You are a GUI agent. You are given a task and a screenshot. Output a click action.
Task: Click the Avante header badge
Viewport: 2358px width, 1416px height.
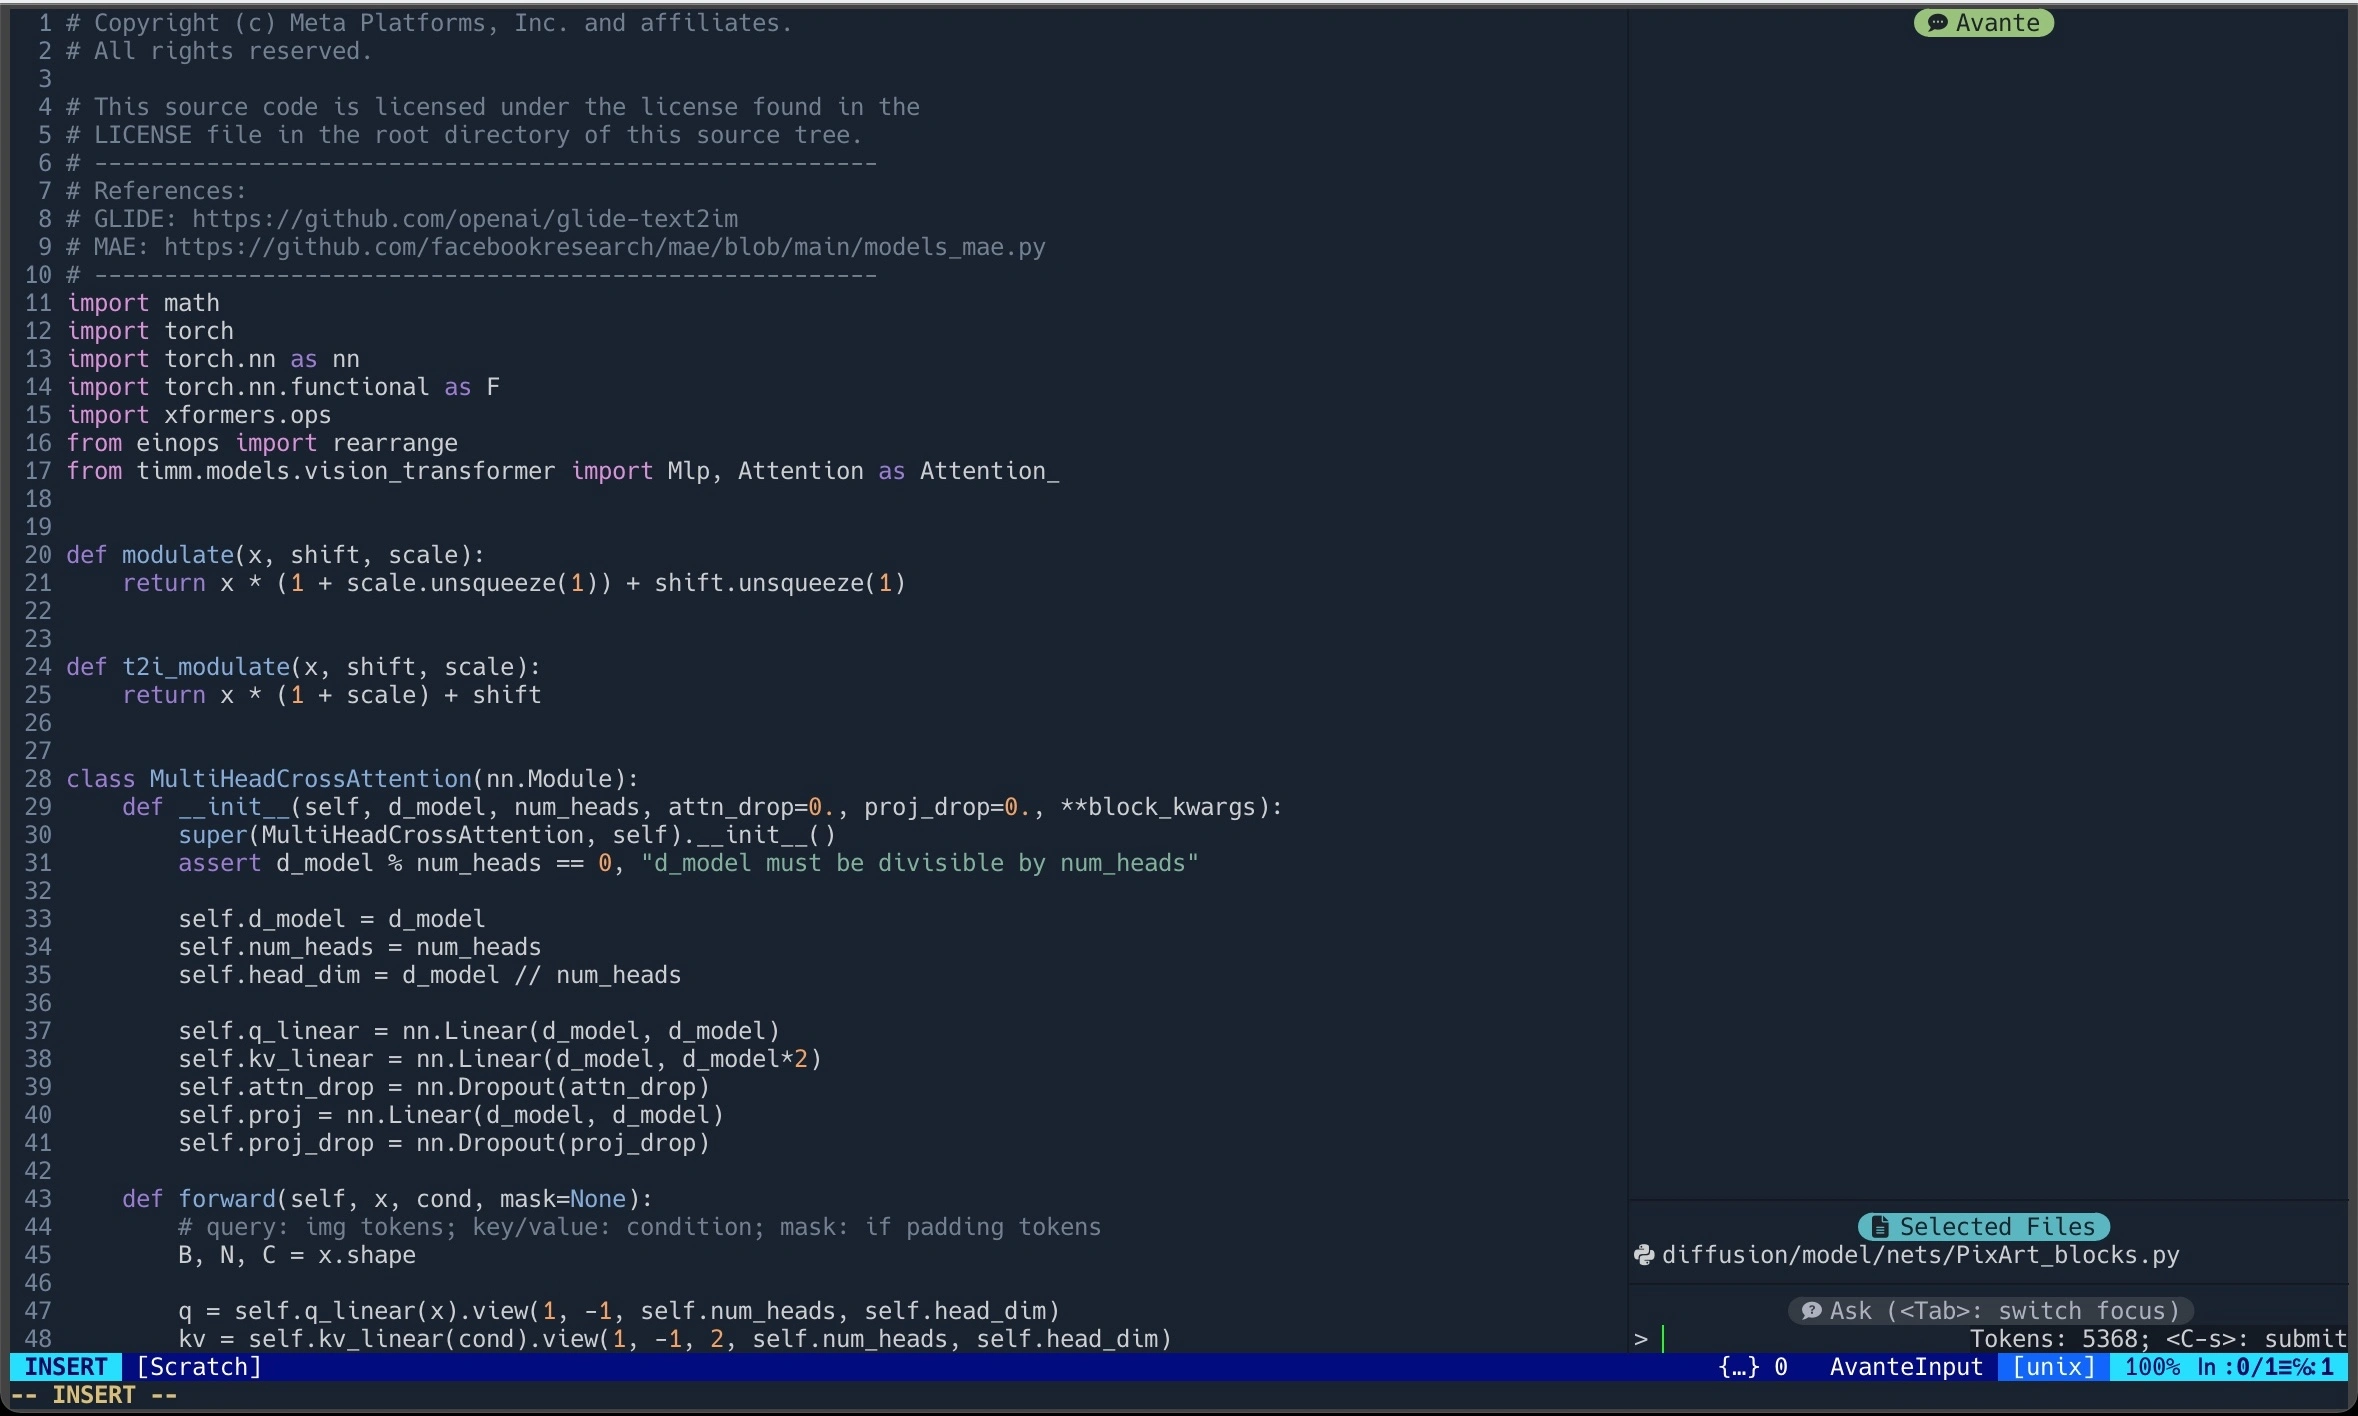(1984, 23)
